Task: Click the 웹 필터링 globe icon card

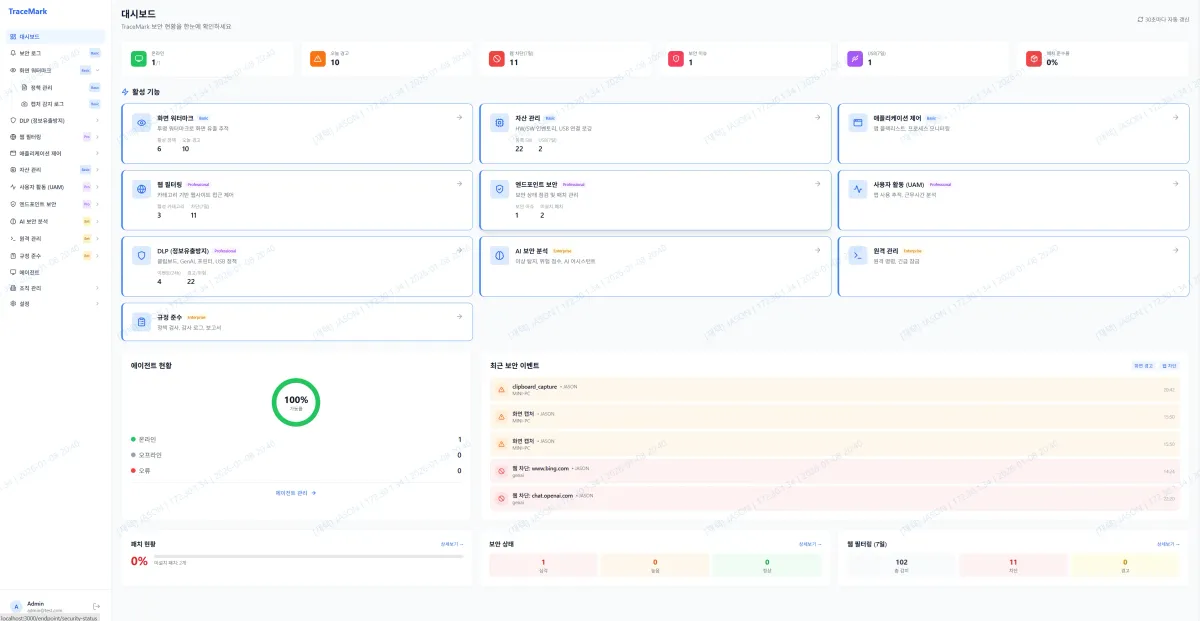Action: pos(296,199)
